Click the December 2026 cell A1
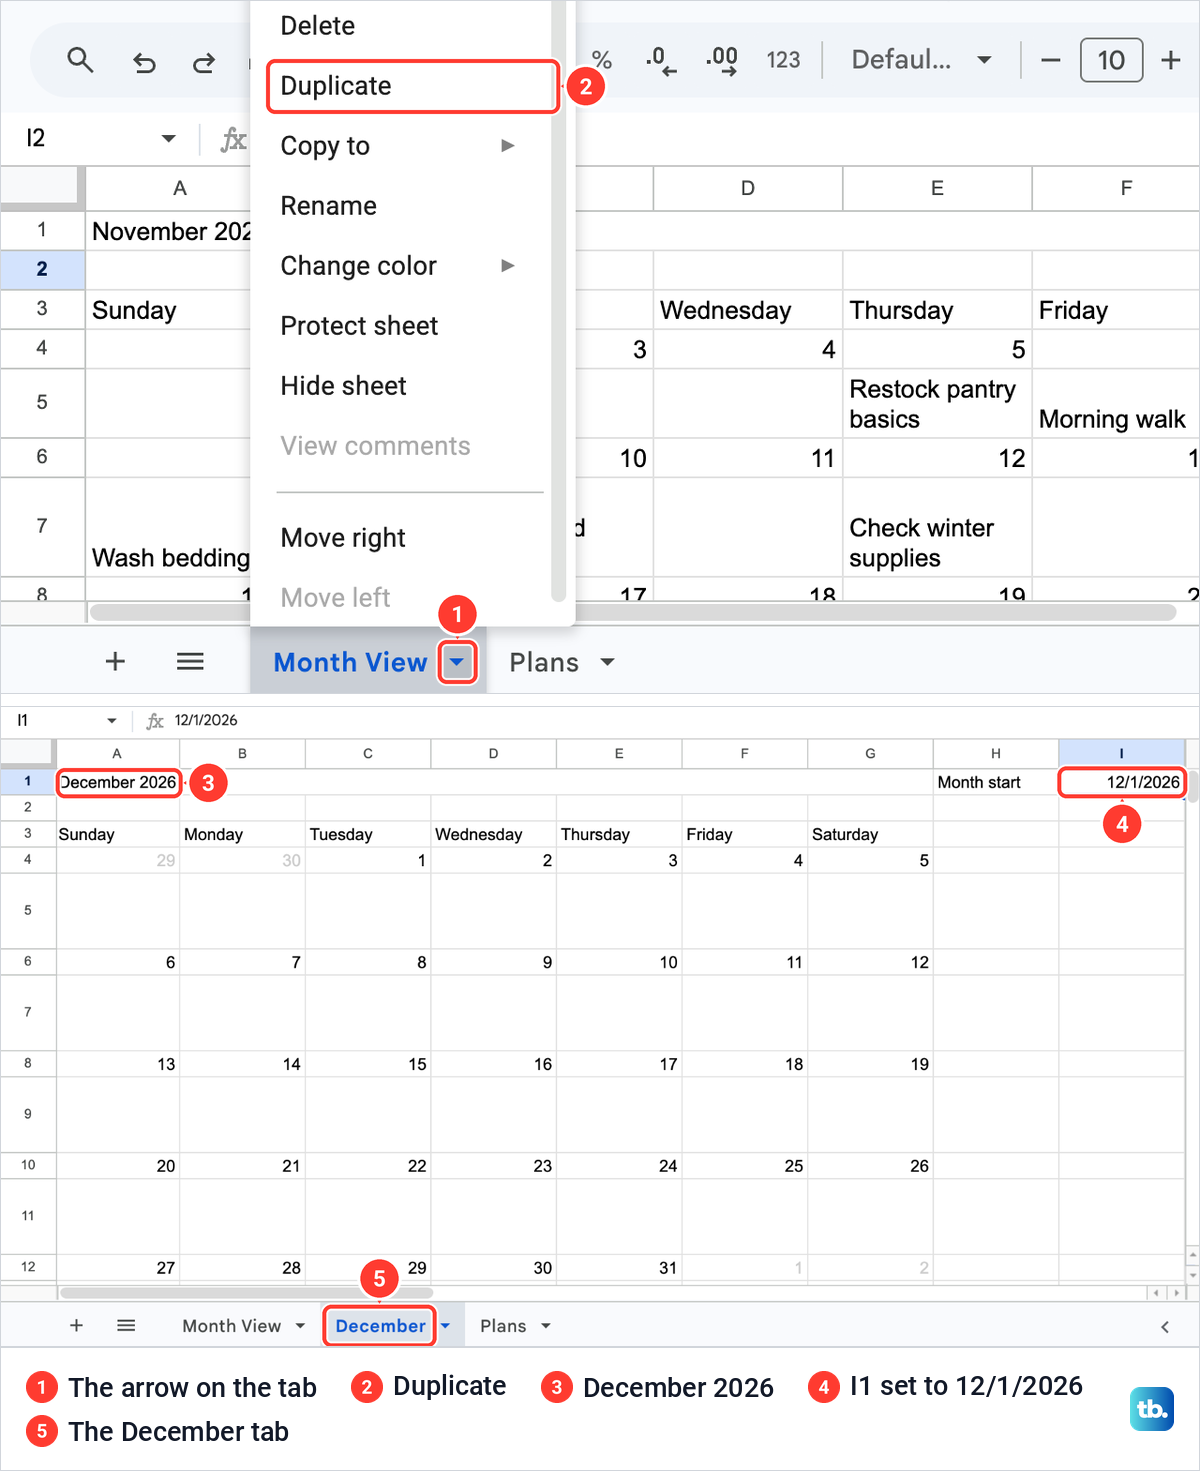This screenshot has width=1200, height=1471. [118, 782]
